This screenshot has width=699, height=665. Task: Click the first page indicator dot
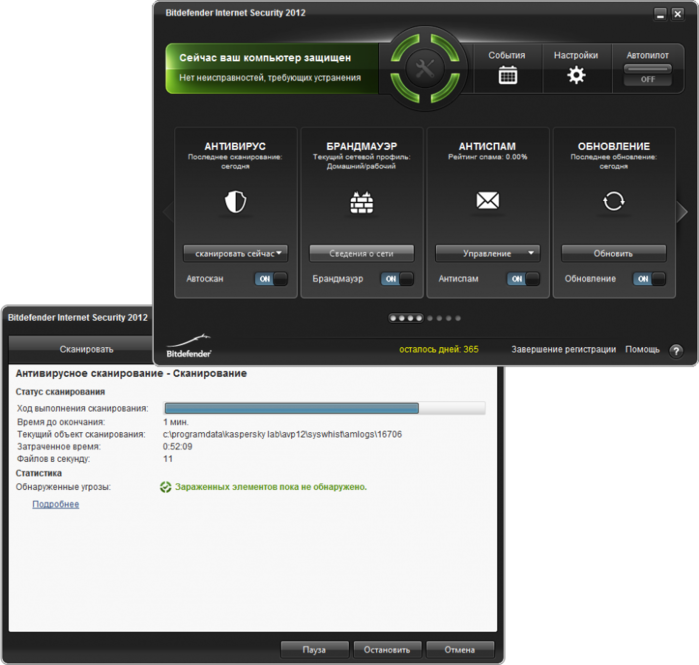393,318
